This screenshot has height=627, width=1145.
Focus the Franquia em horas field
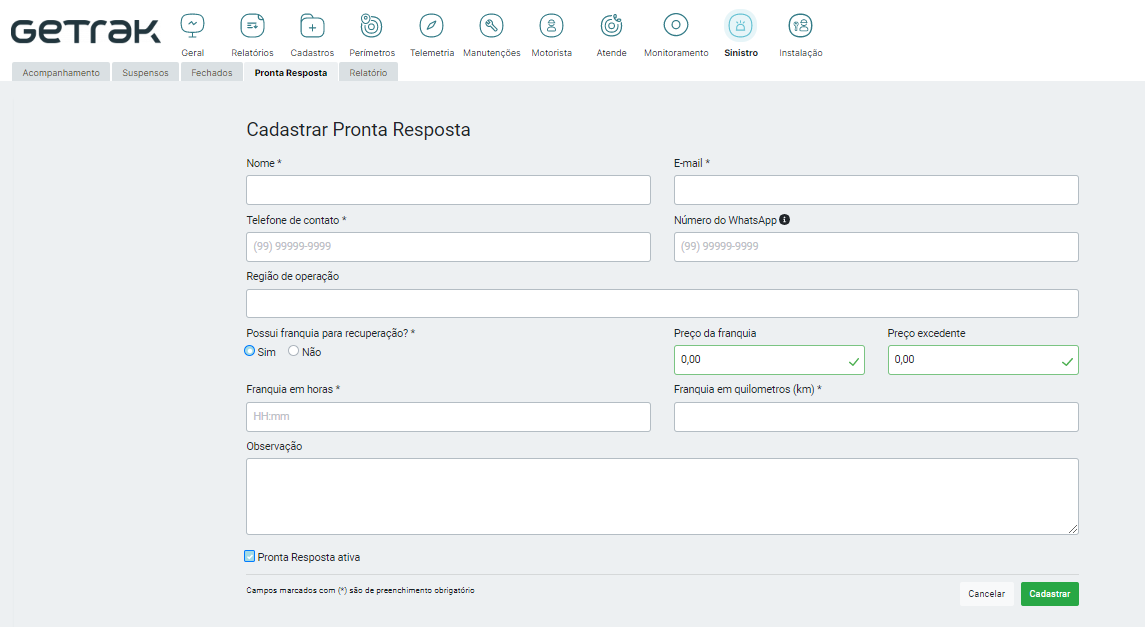click(448, 417)
